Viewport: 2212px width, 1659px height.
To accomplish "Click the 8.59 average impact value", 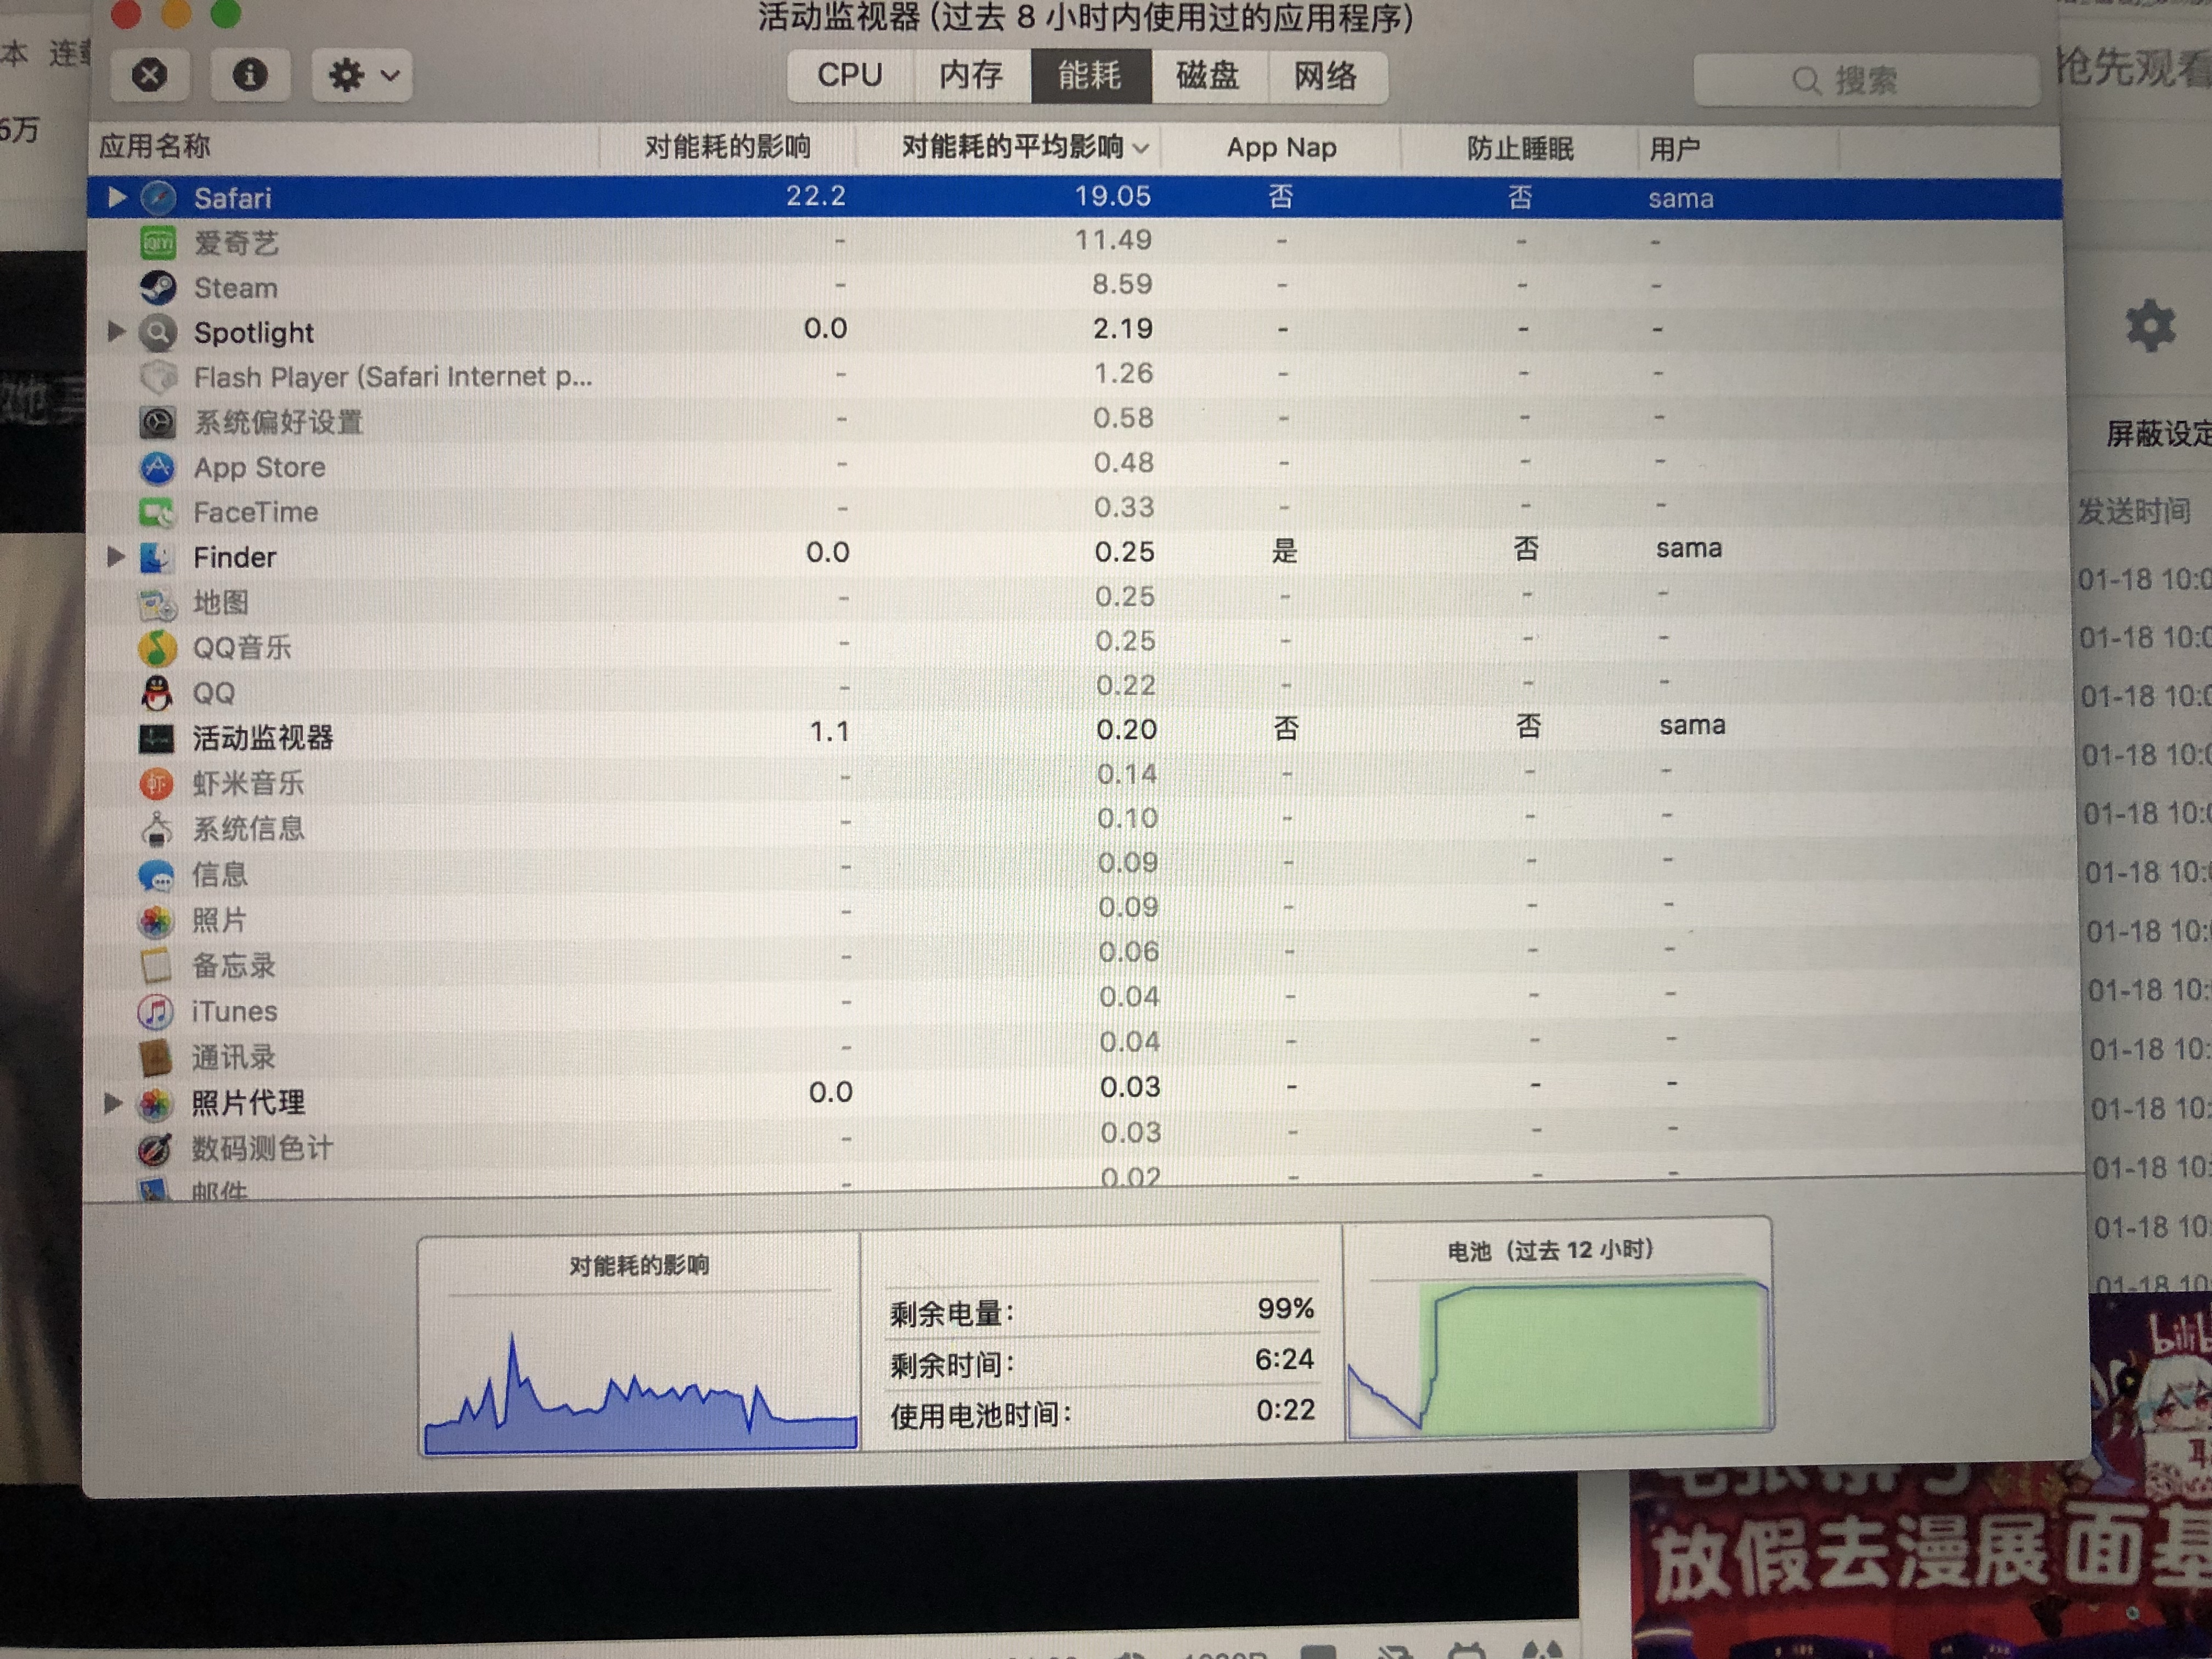I will [1122, 285].
